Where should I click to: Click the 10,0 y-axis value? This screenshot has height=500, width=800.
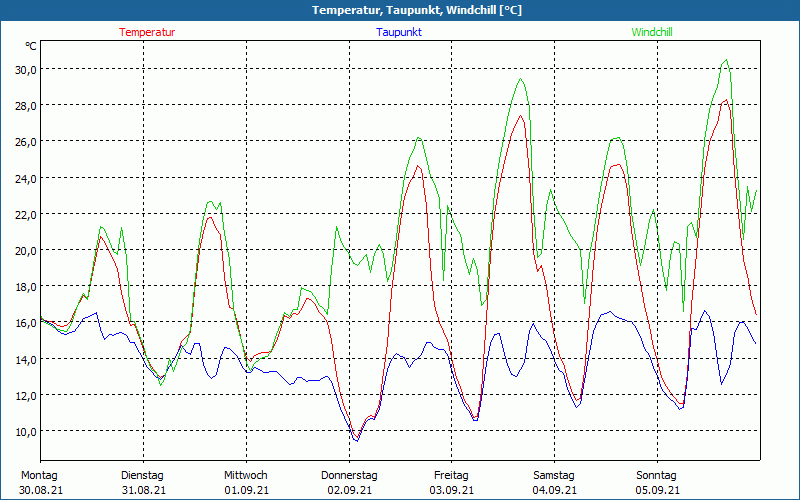coord(25,432)
